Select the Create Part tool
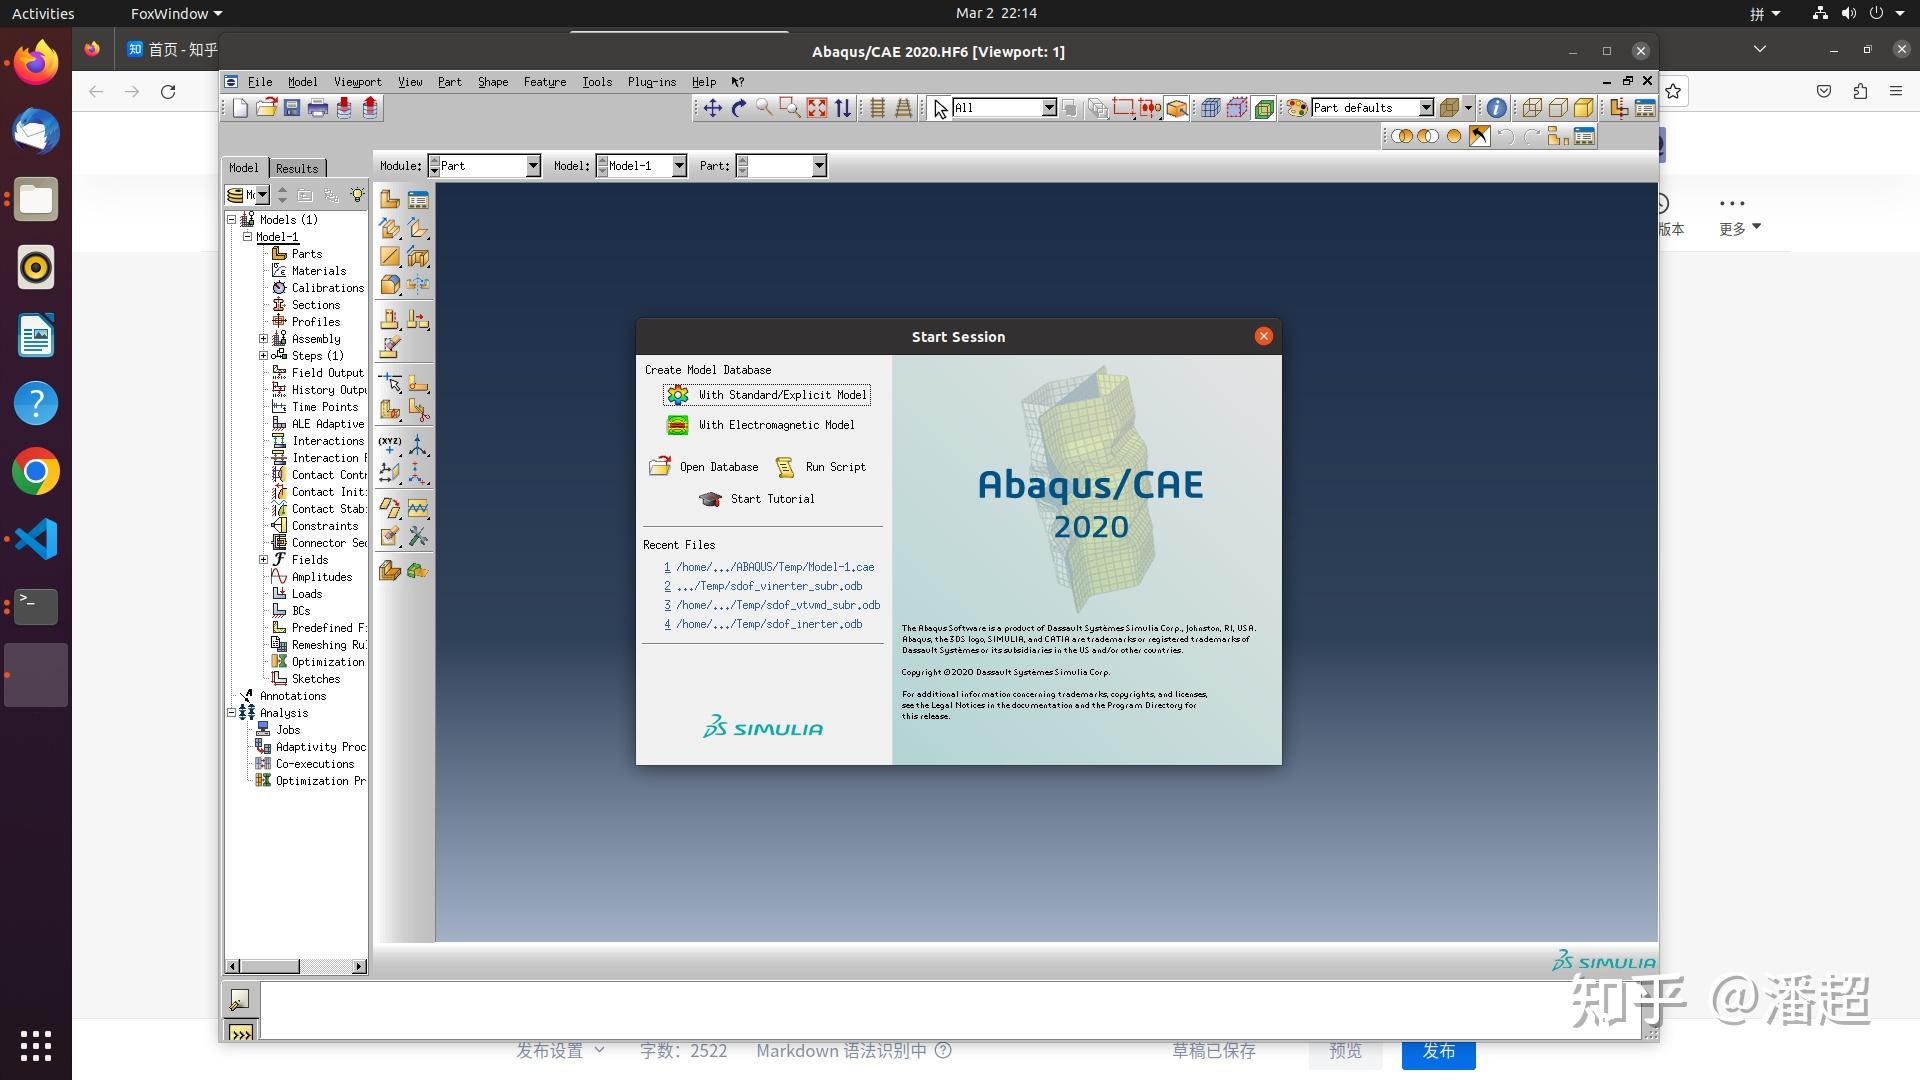The image size is (1920, 1080). (390, 198)
